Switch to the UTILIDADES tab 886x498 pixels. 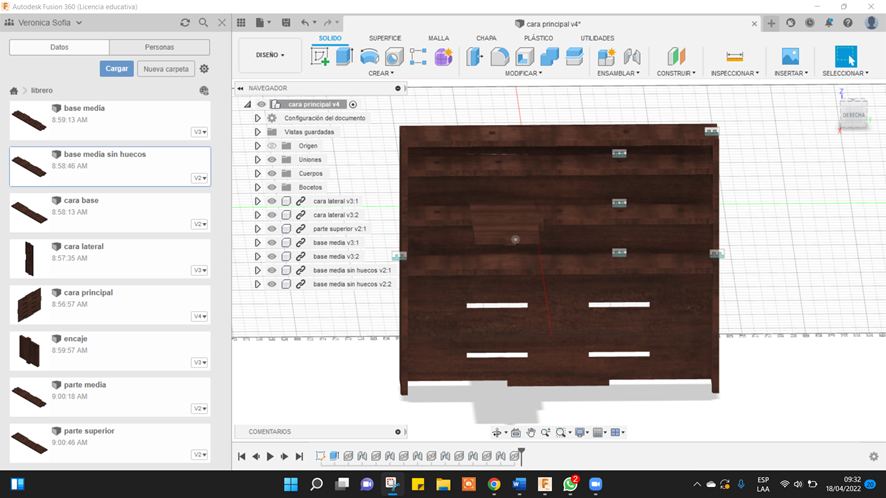click(x=597, y=38)
